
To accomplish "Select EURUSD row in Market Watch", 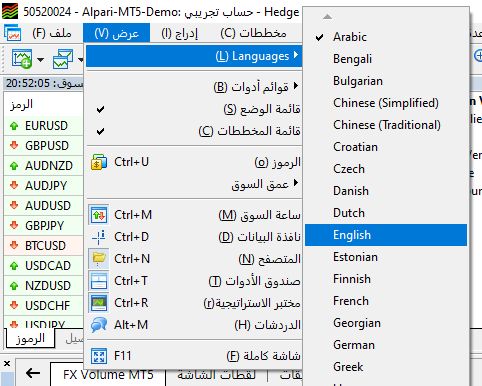I will point(43,126).
